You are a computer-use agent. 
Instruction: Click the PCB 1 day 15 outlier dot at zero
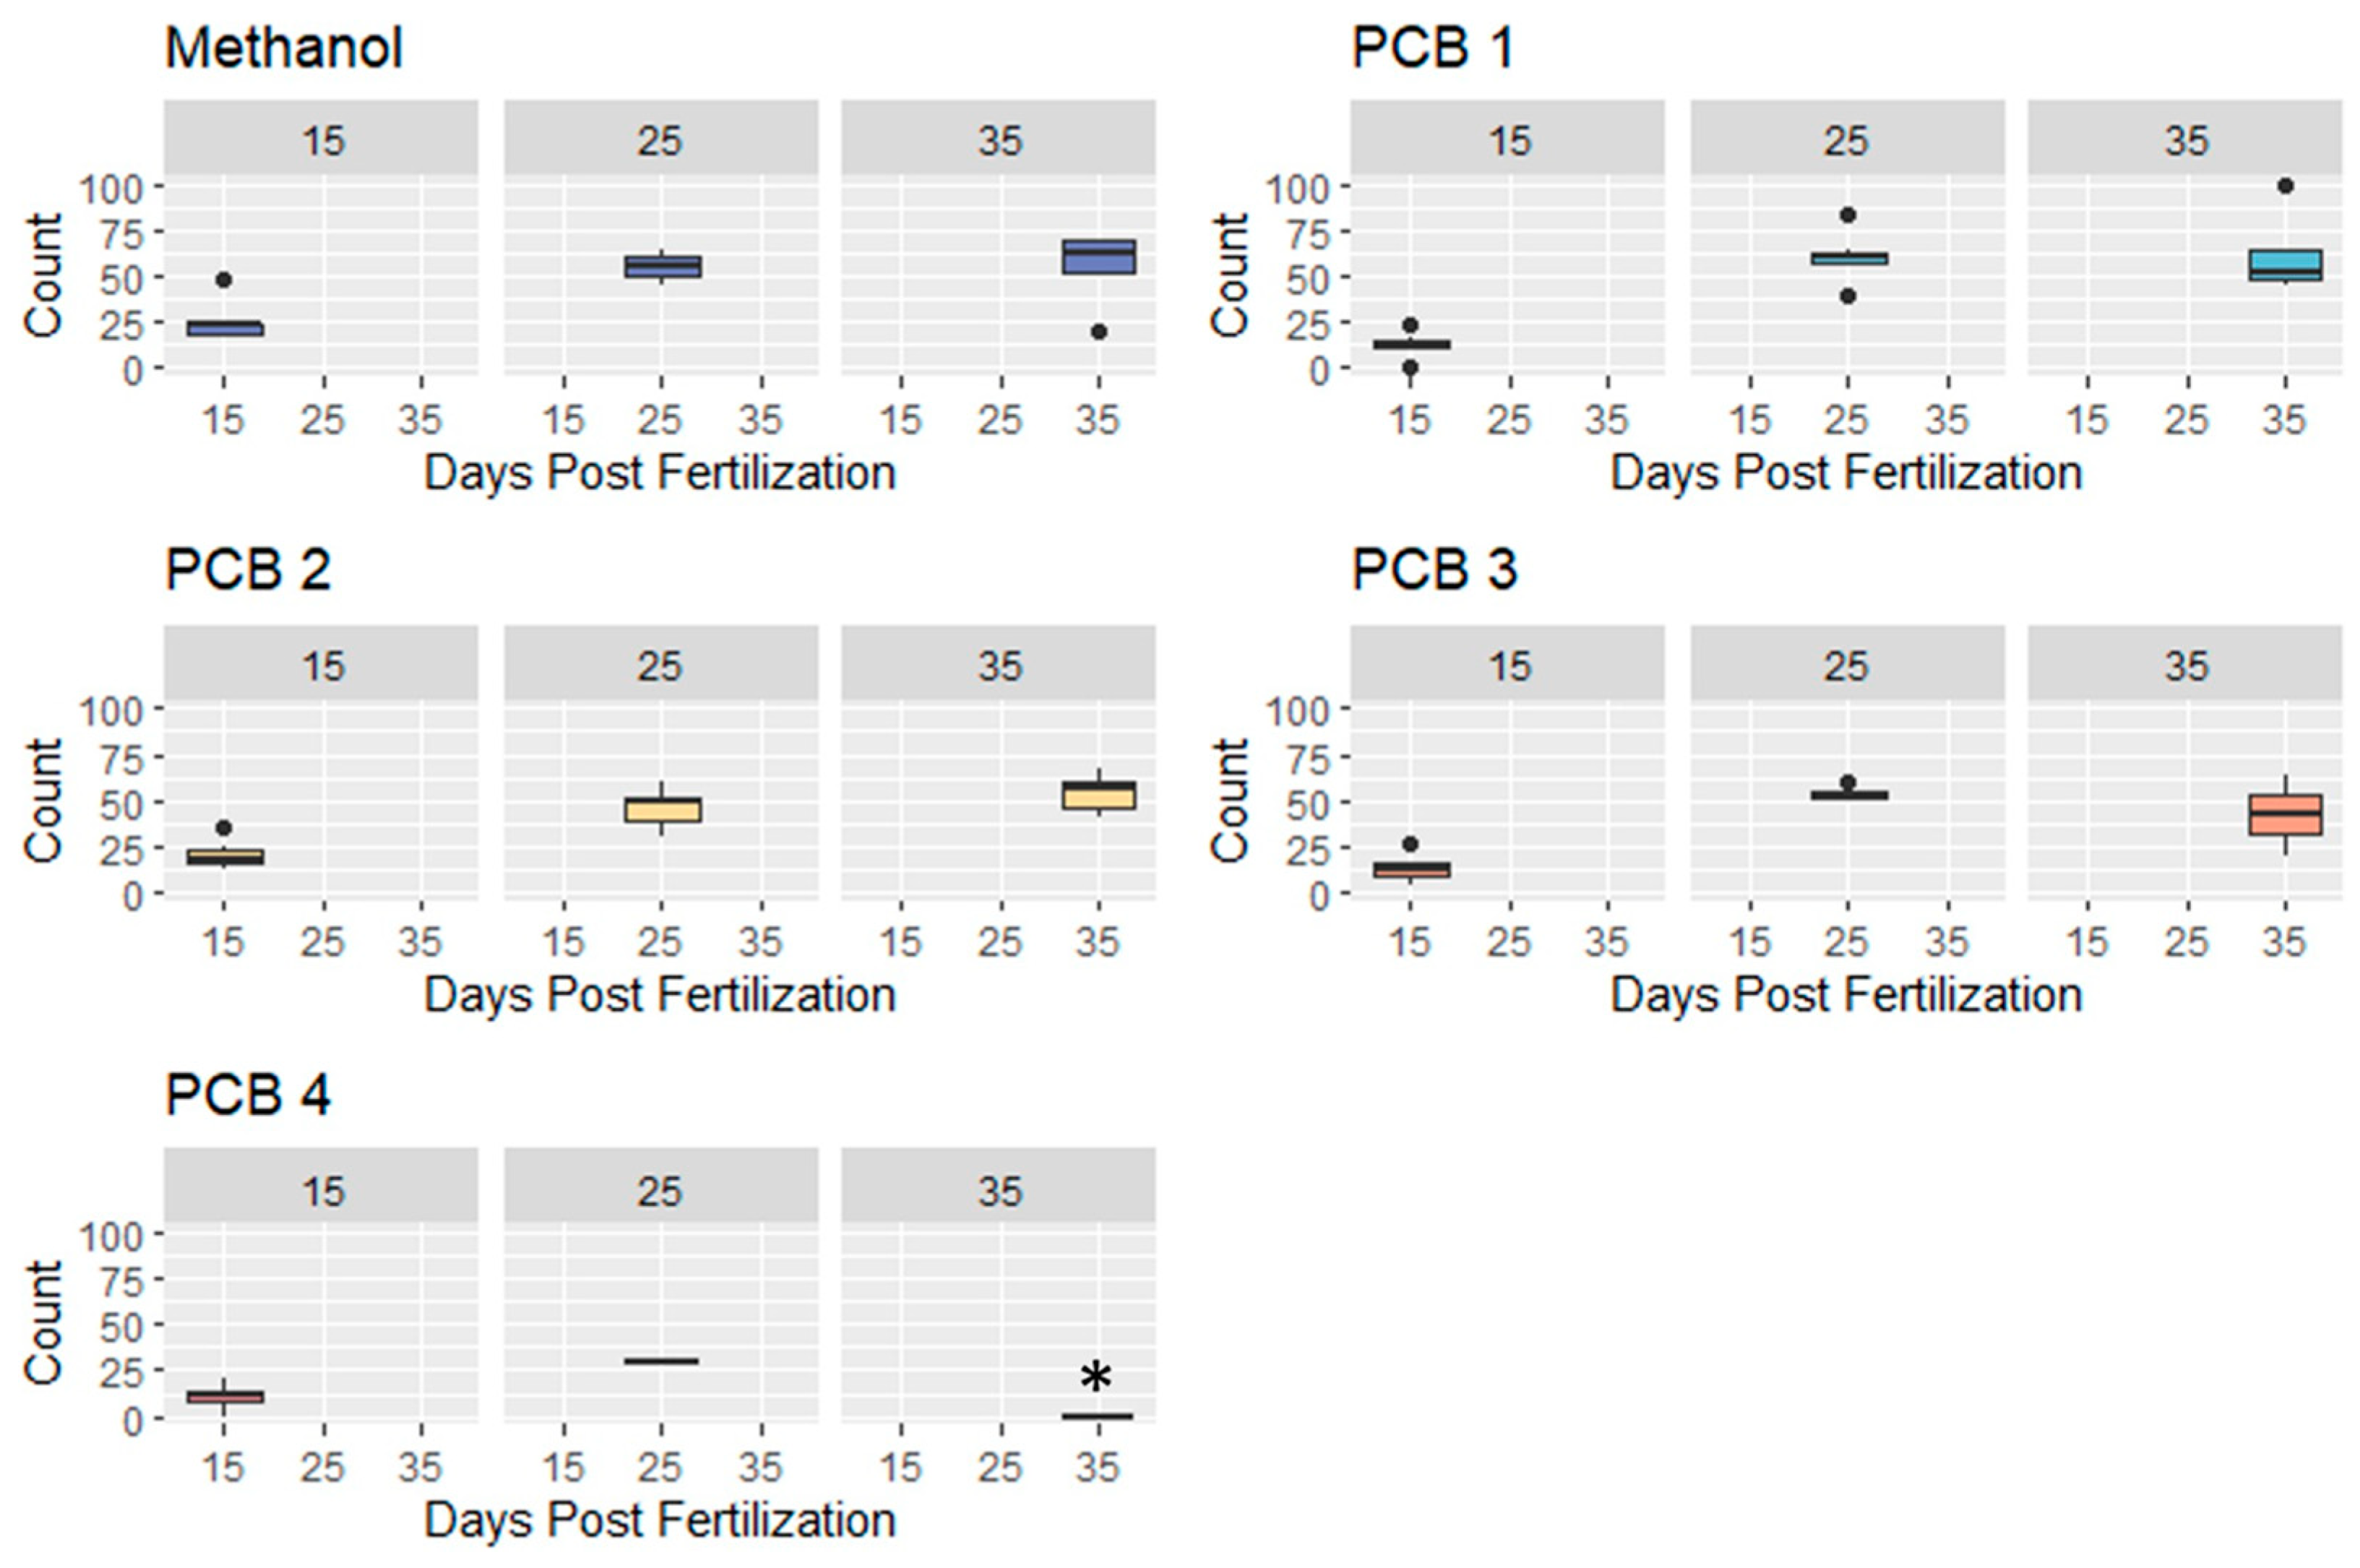[1410, 368]
